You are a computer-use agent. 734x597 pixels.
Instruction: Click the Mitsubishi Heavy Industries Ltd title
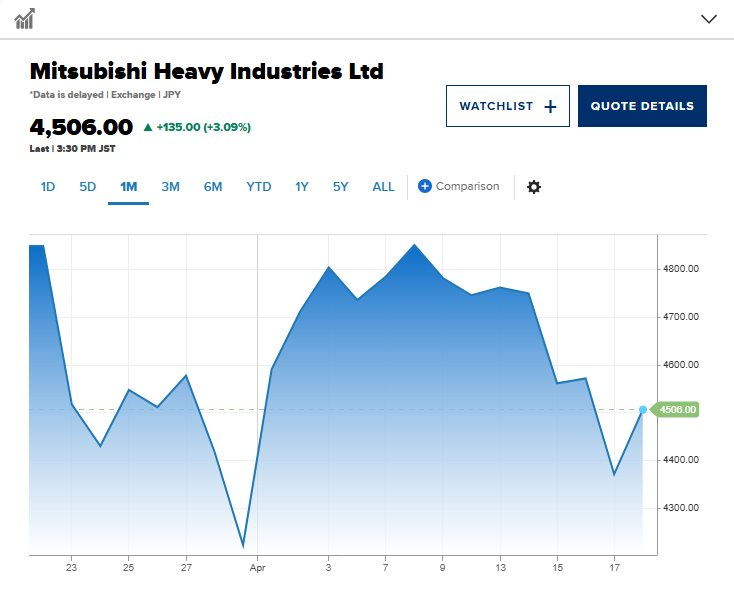click(206, 72)
